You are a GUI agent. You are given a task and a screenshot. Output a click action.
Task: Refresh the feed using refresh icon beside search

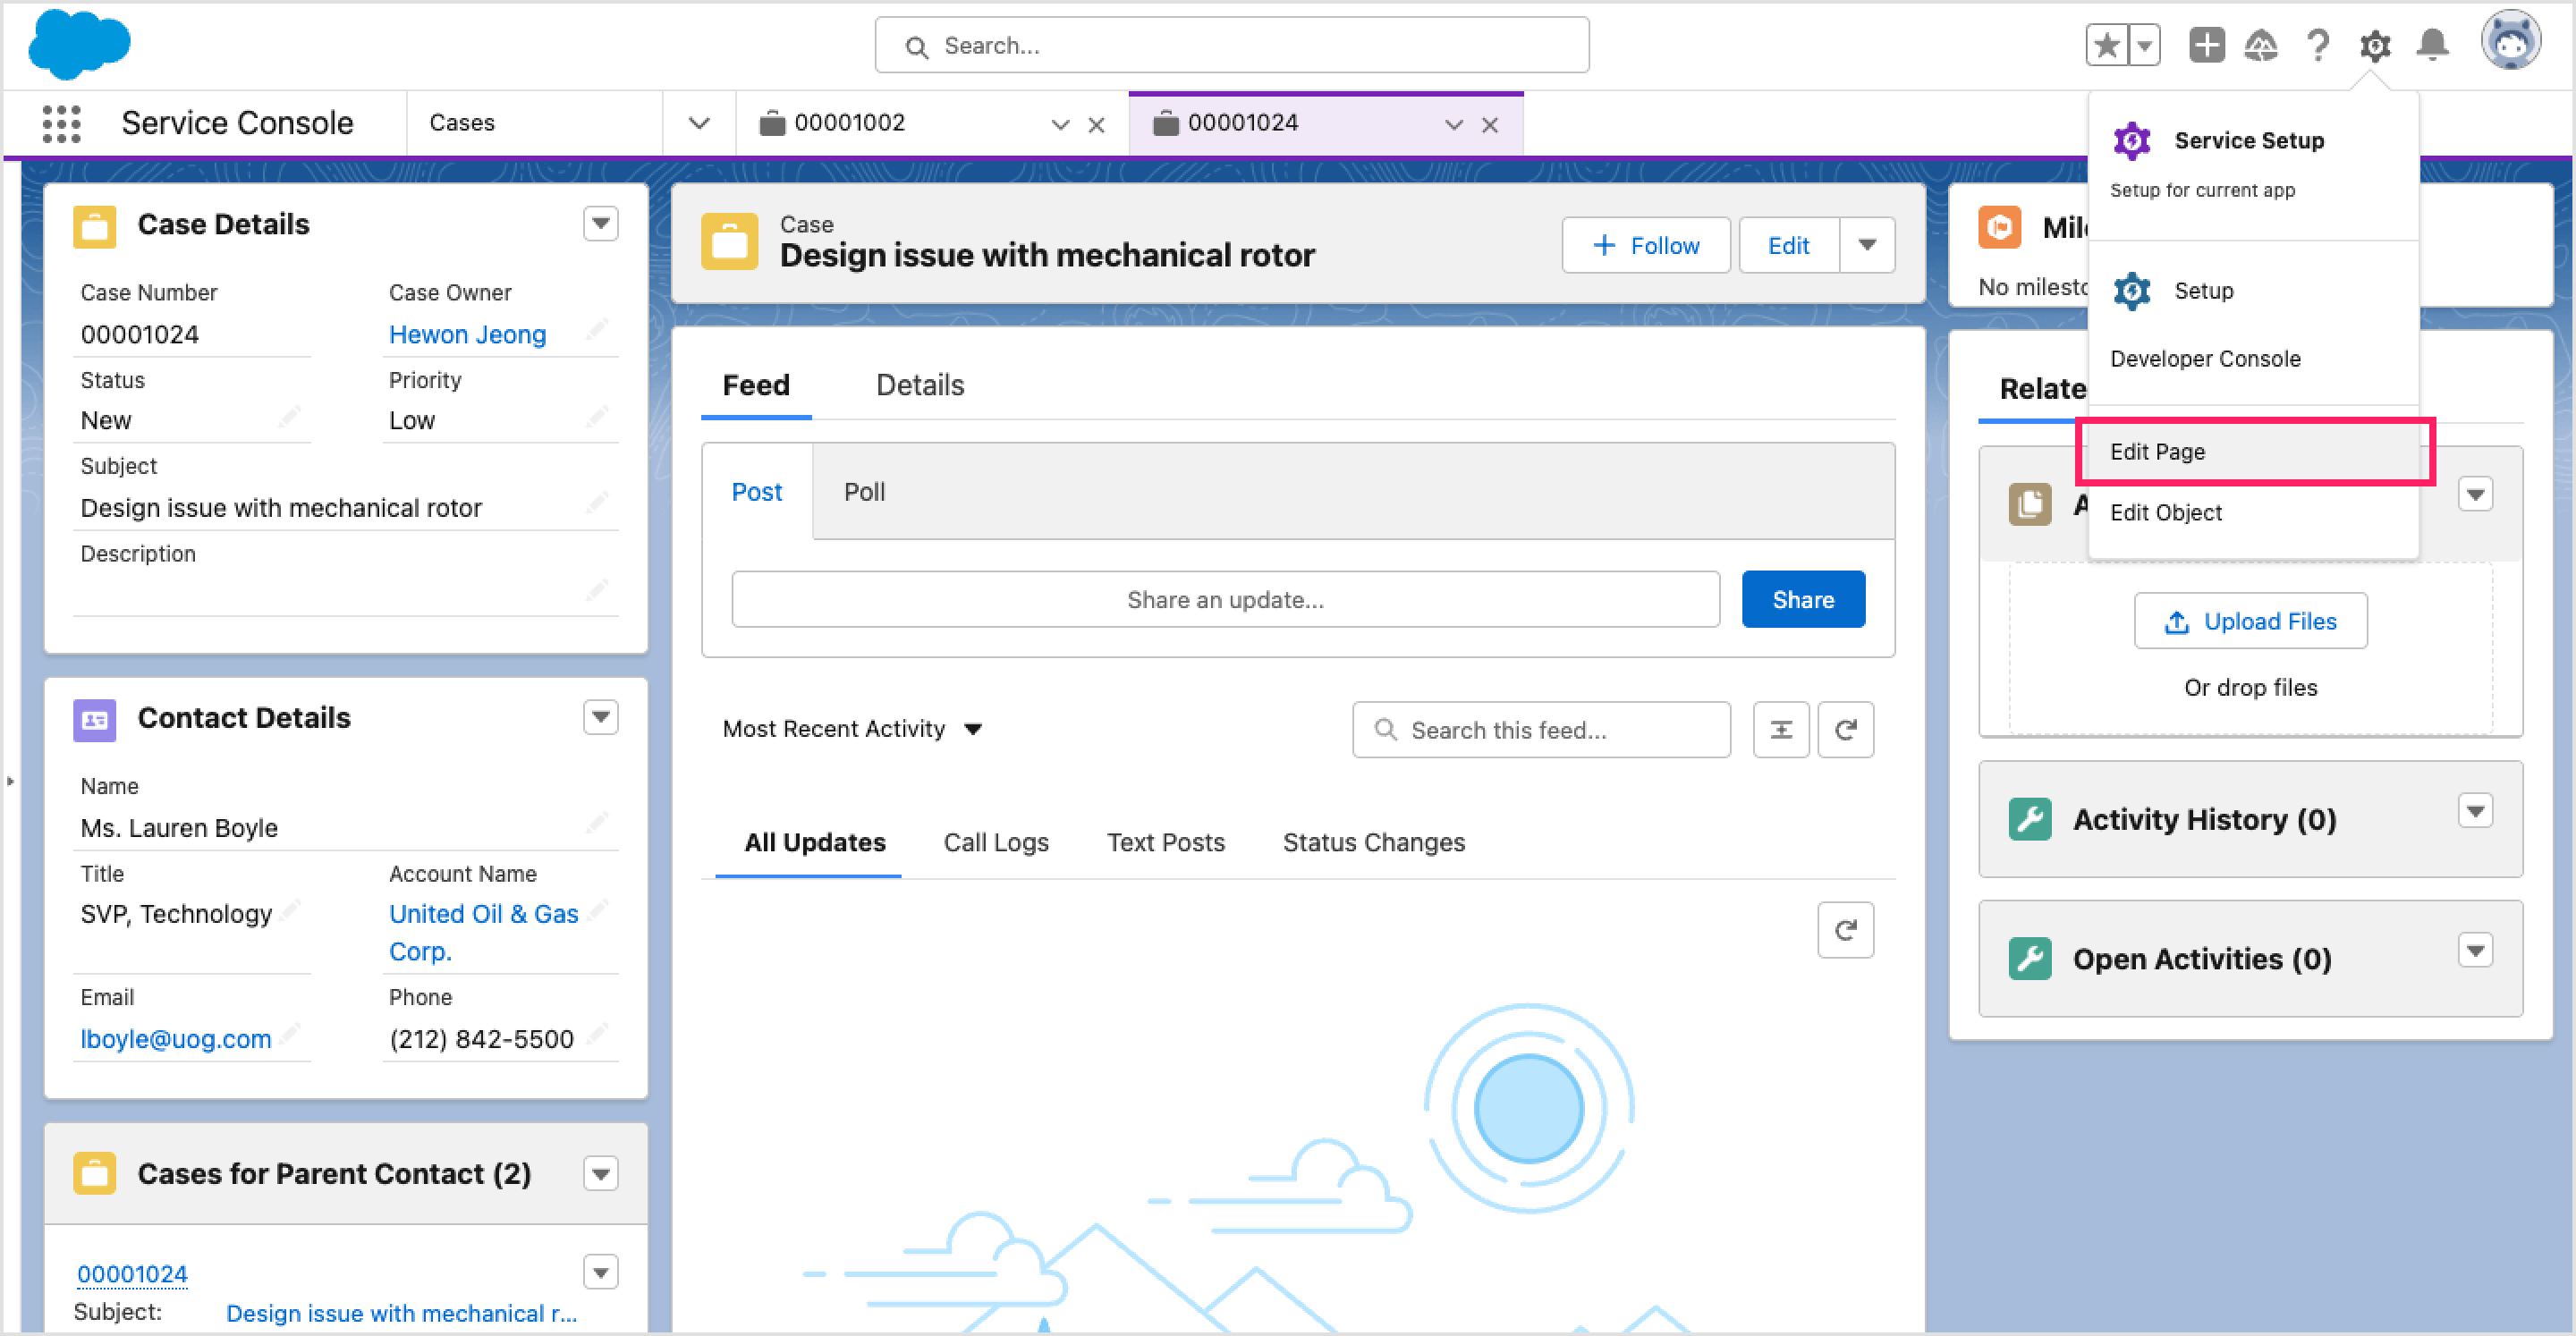coord(1845,730)
